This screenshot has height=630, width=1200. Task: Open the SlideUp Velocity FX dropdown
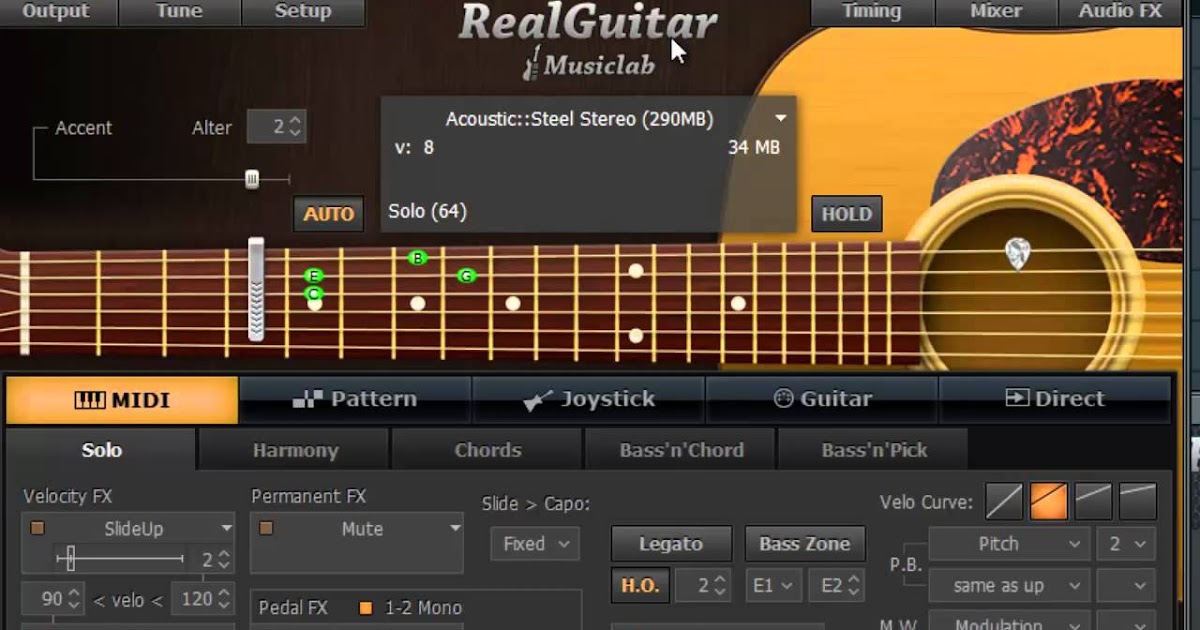[227, 528]
